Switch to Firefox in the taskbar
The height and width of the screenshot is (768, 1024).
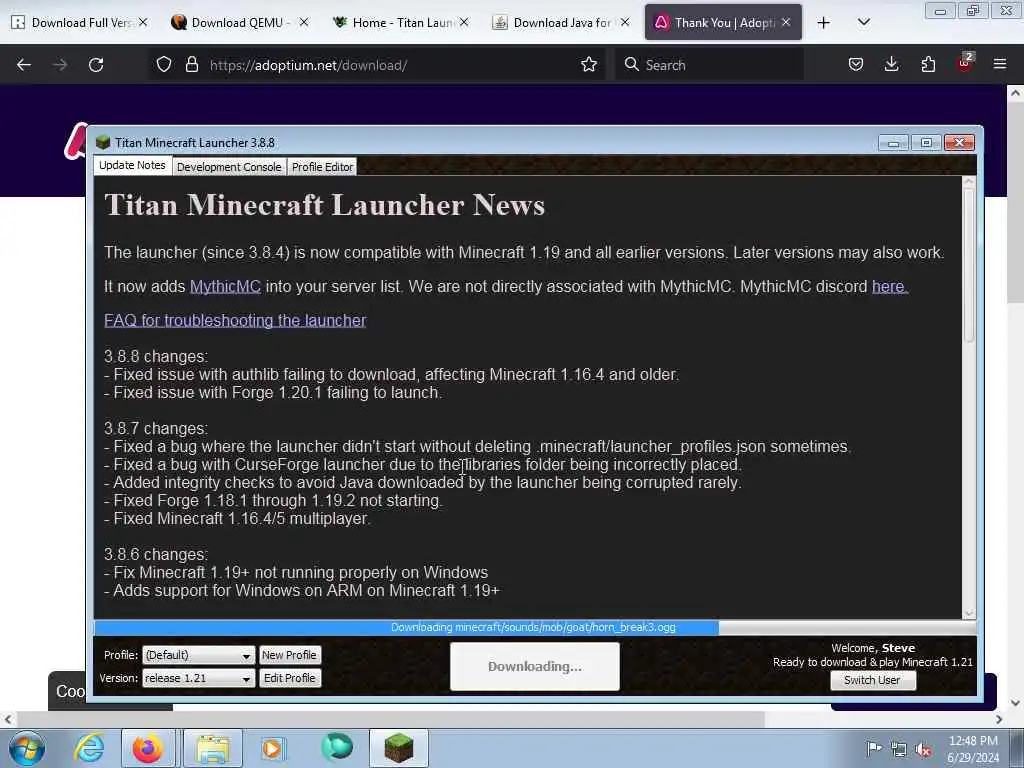point(148,748)
